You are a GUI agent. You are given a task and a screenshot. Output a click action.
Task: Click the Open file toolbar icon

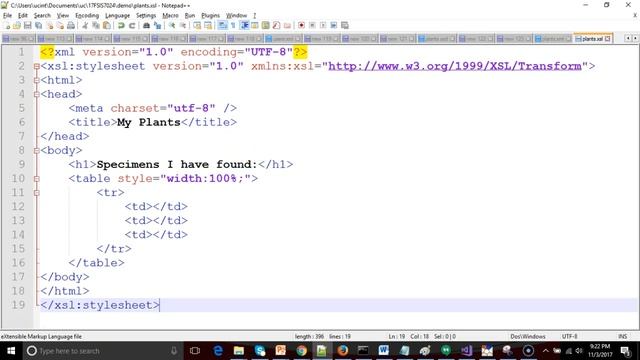tap(17, 25)
